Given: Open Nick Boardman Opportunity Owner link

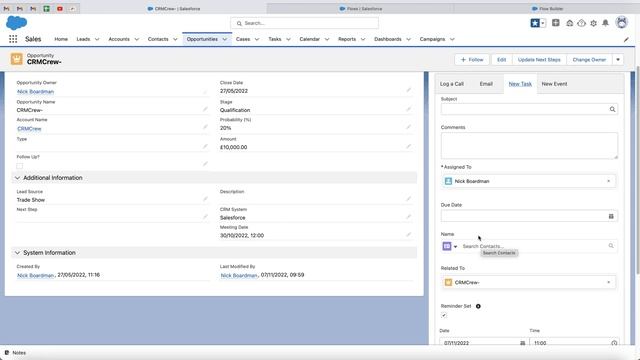Looking at the screenshot, I should point(36,91).
